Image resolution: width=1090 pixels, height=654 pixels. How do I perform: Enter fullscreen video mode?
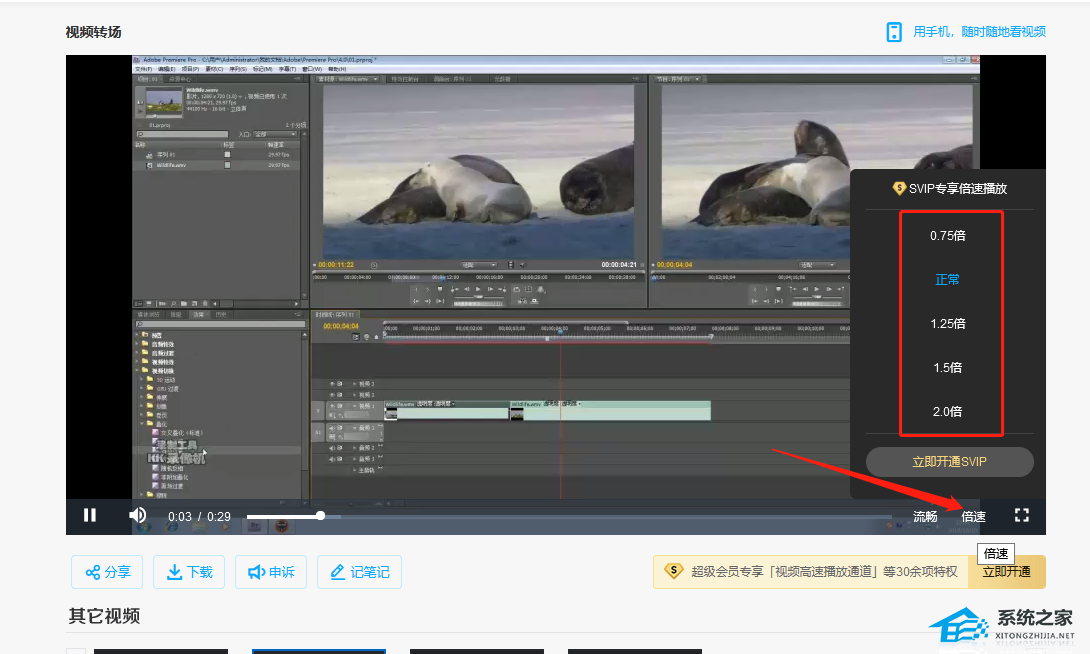point(1021,515)
